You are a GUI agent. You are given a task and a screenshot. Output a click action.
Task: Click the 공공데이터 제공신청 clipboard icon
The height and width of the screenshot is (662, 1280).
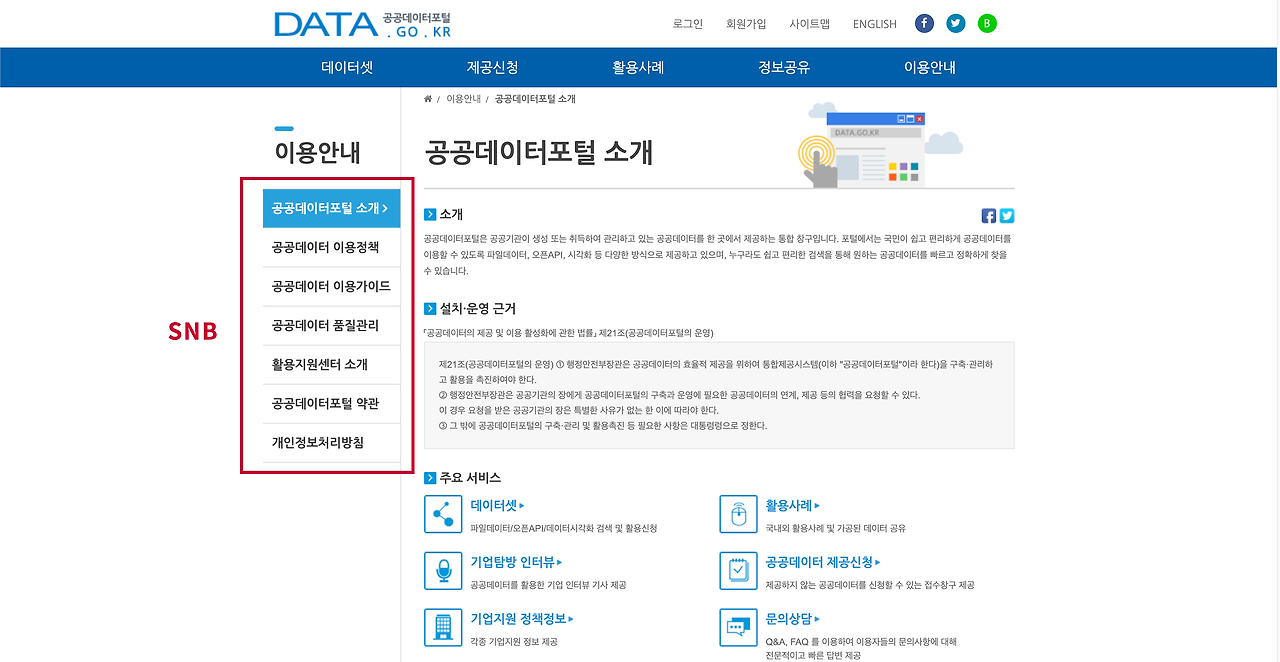point(737,571)
